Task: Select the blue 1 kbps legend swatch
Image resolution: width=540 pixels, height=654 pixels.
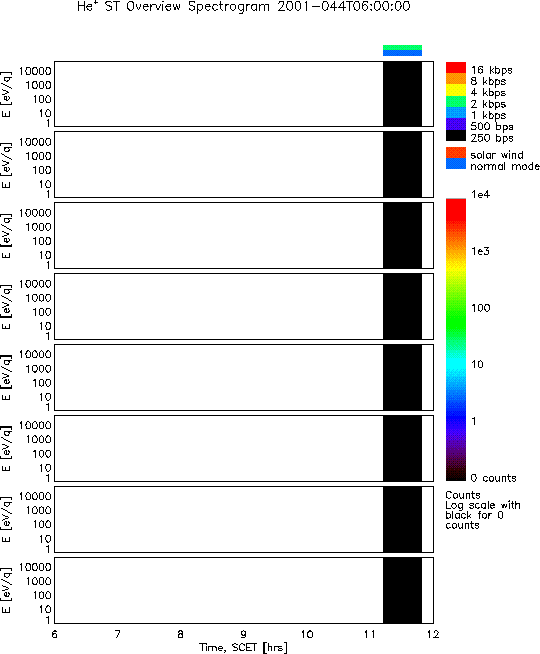Action: click(x=456, y=113)
